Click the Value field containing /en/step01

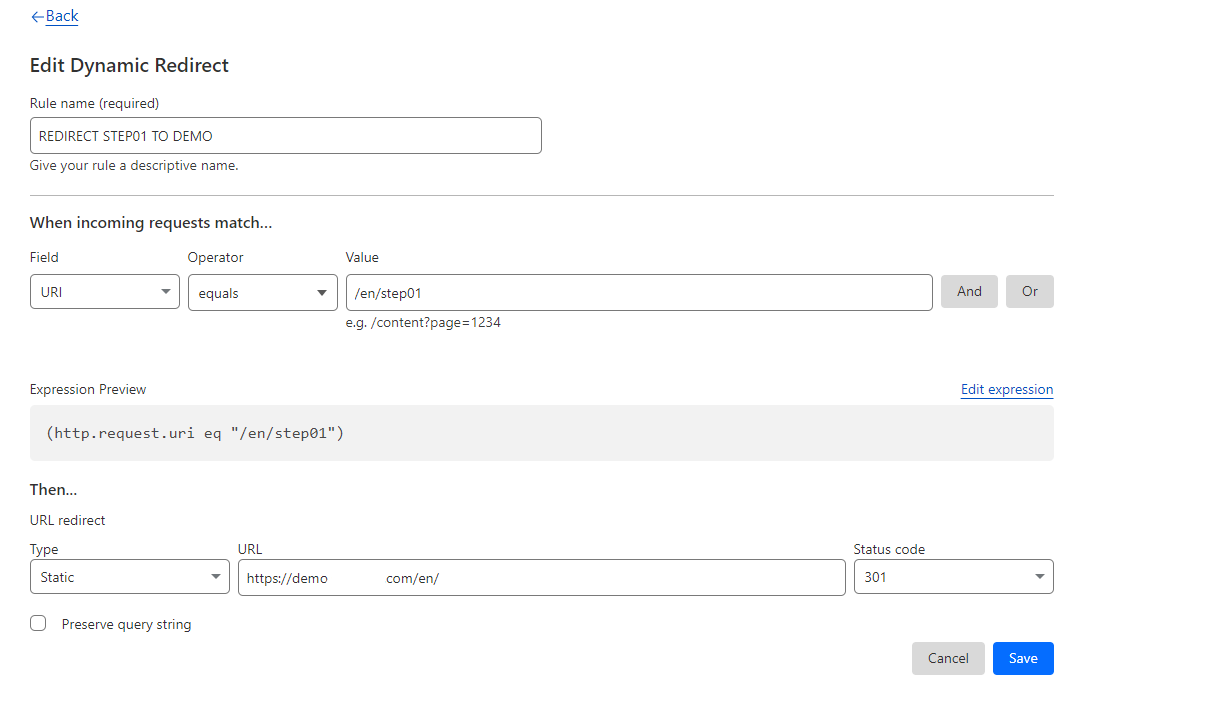638,292
